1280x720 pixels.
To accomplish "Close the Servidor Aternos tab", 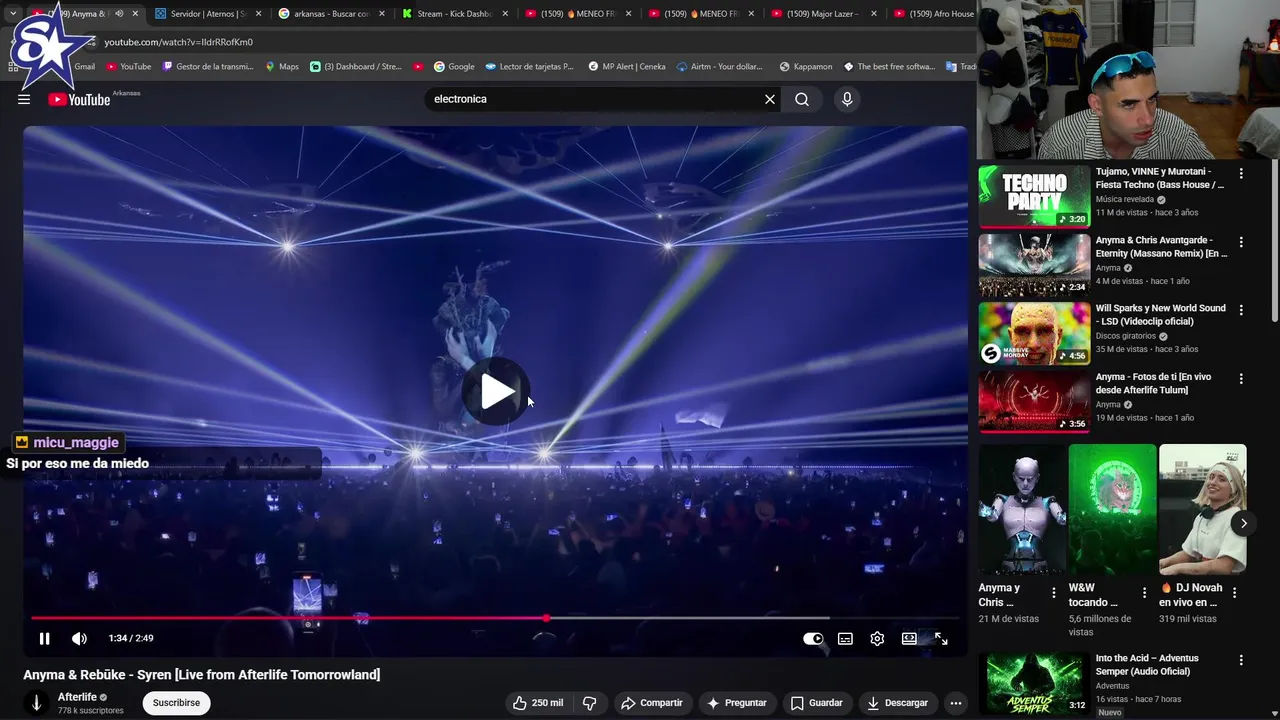I will 258,14.
